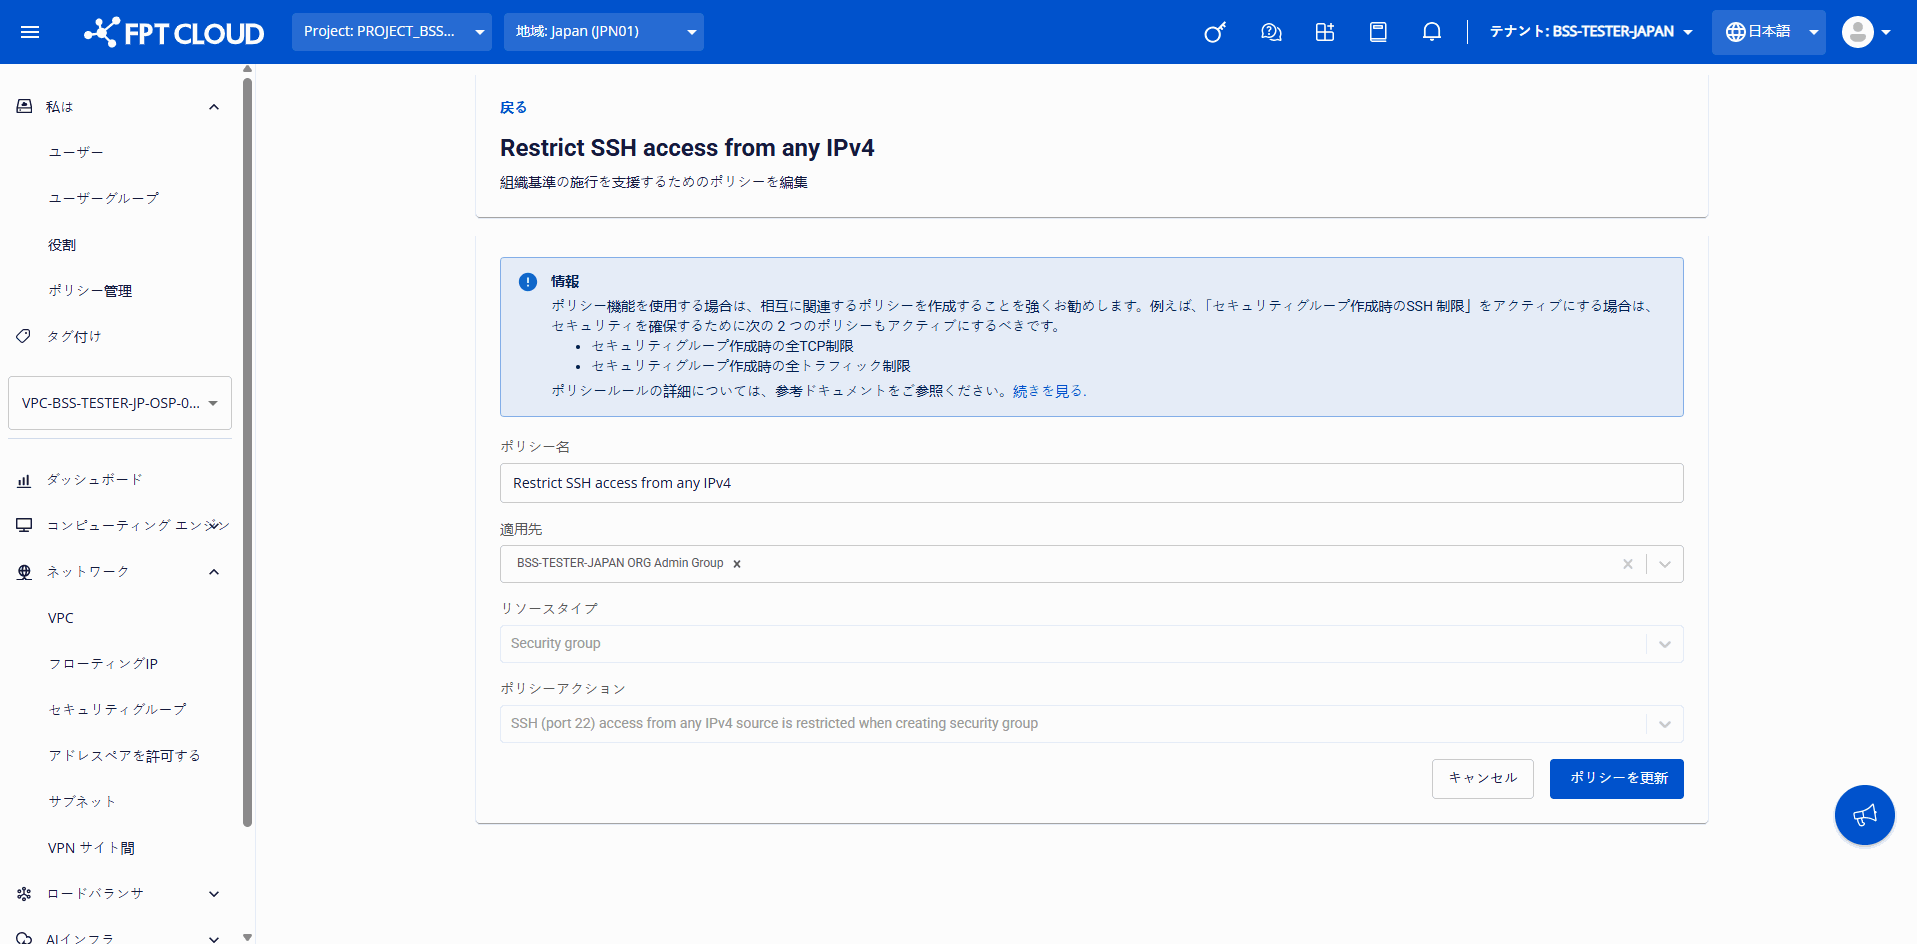The height and width of the screenshot is (944, 1917).
Task: Go to ポリシー管理 menu item
Action: point(90,291)
